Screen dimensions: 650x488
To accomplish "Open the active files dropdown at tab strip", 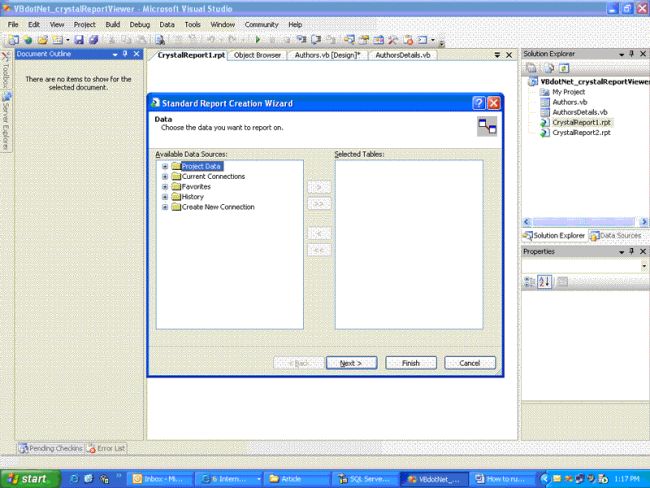I will click(497, 55).
